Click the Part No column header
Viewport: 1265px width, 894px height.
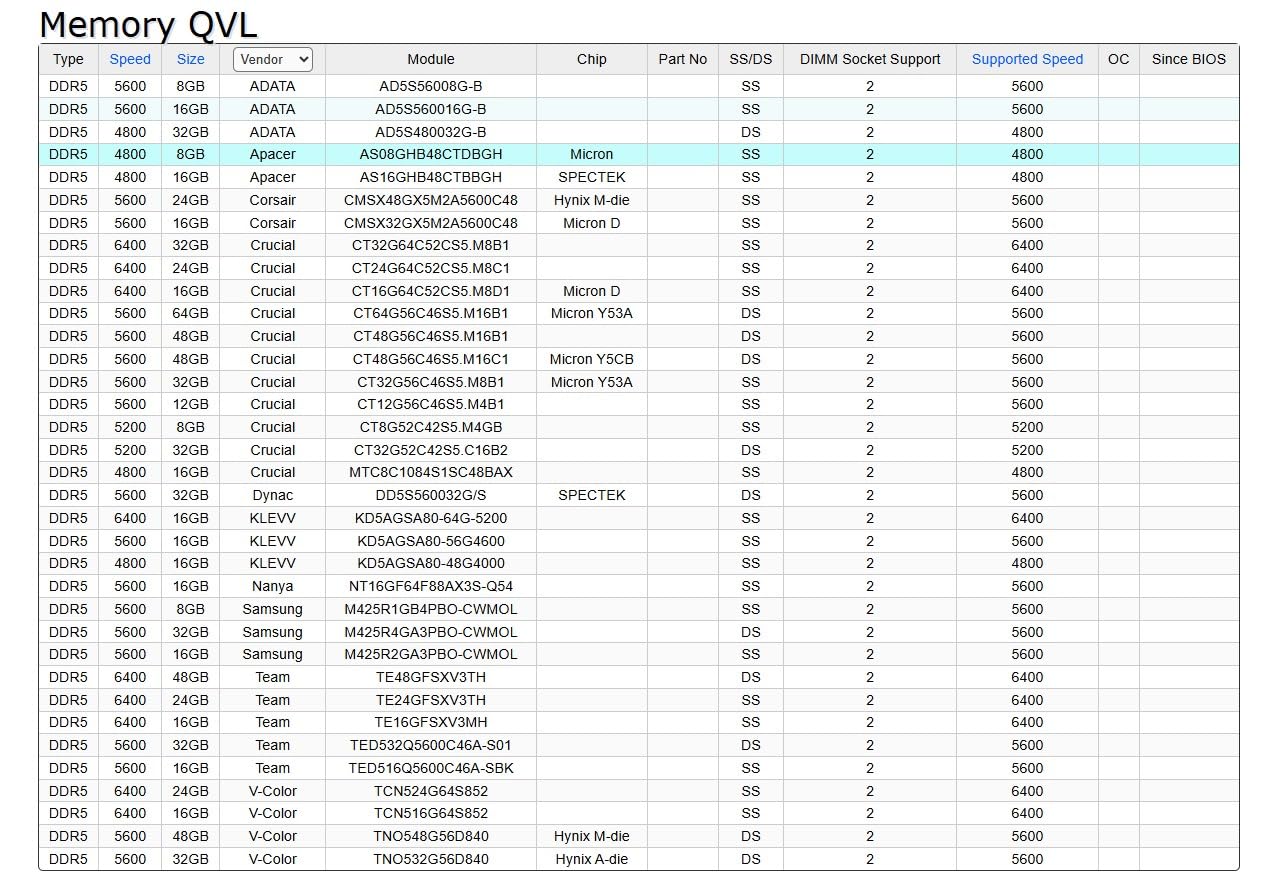683,59
